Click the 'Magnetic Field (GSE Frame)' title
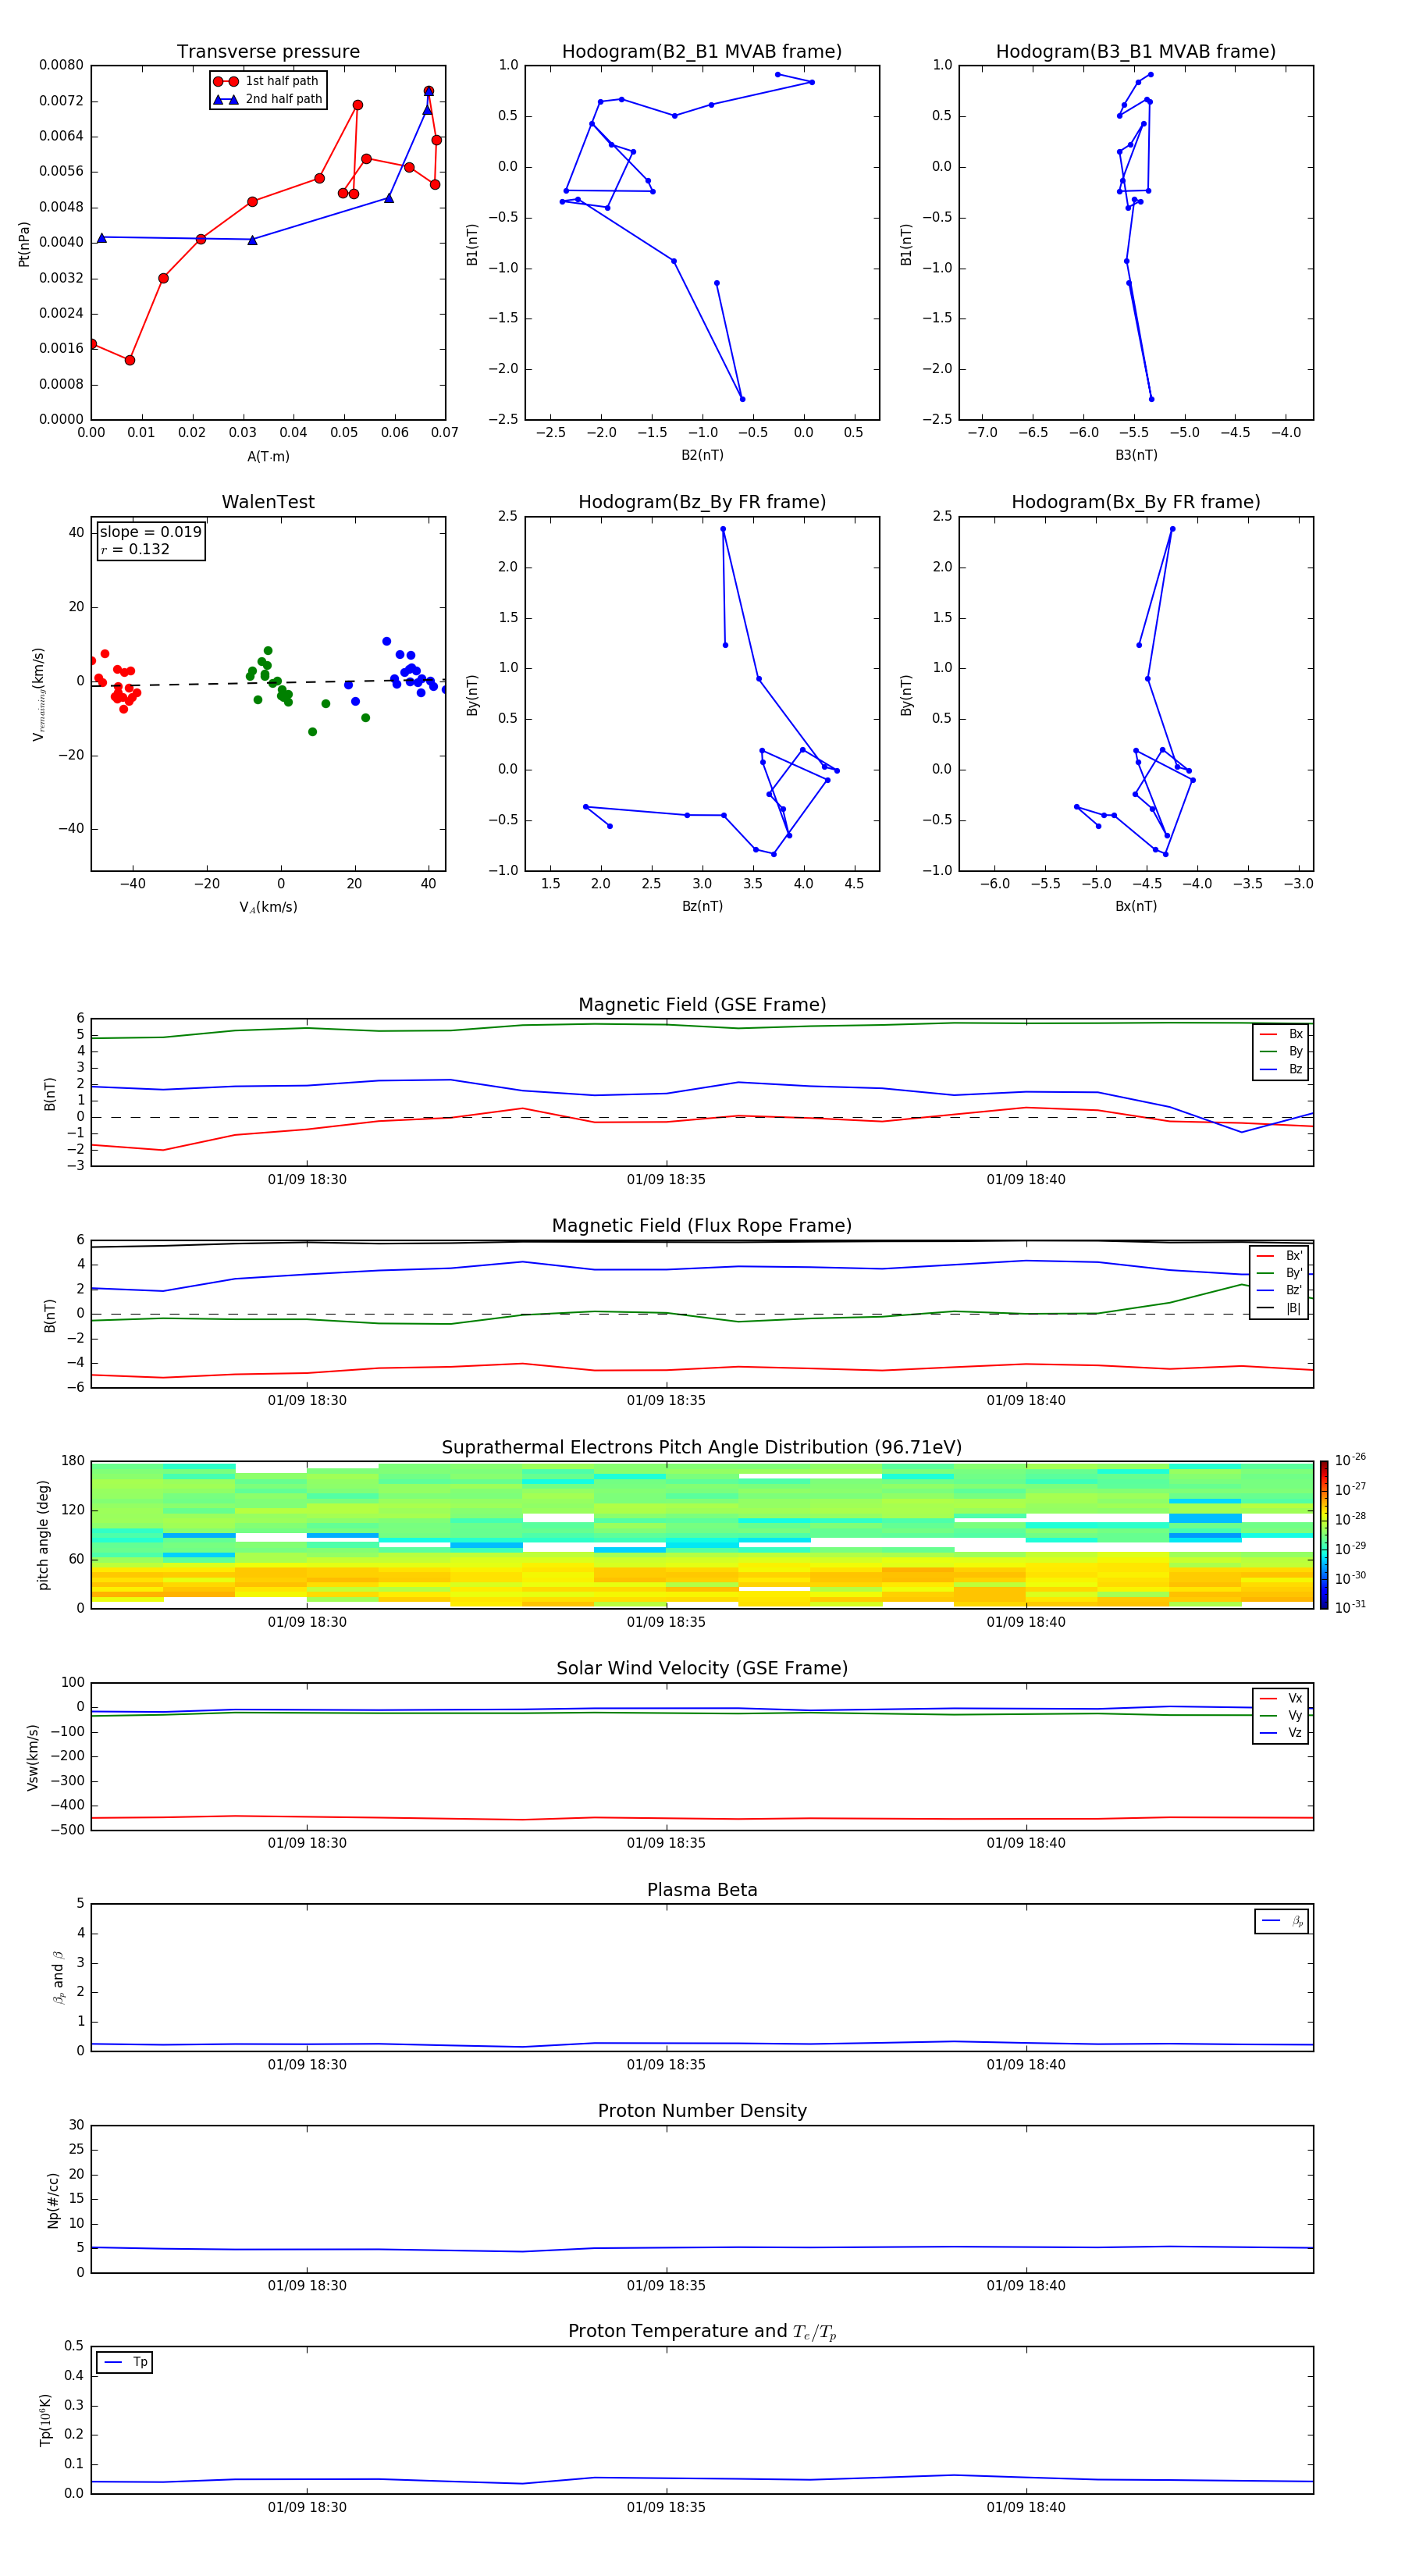Viewport: 1405px width, 2576px height. pos(702,1005)
